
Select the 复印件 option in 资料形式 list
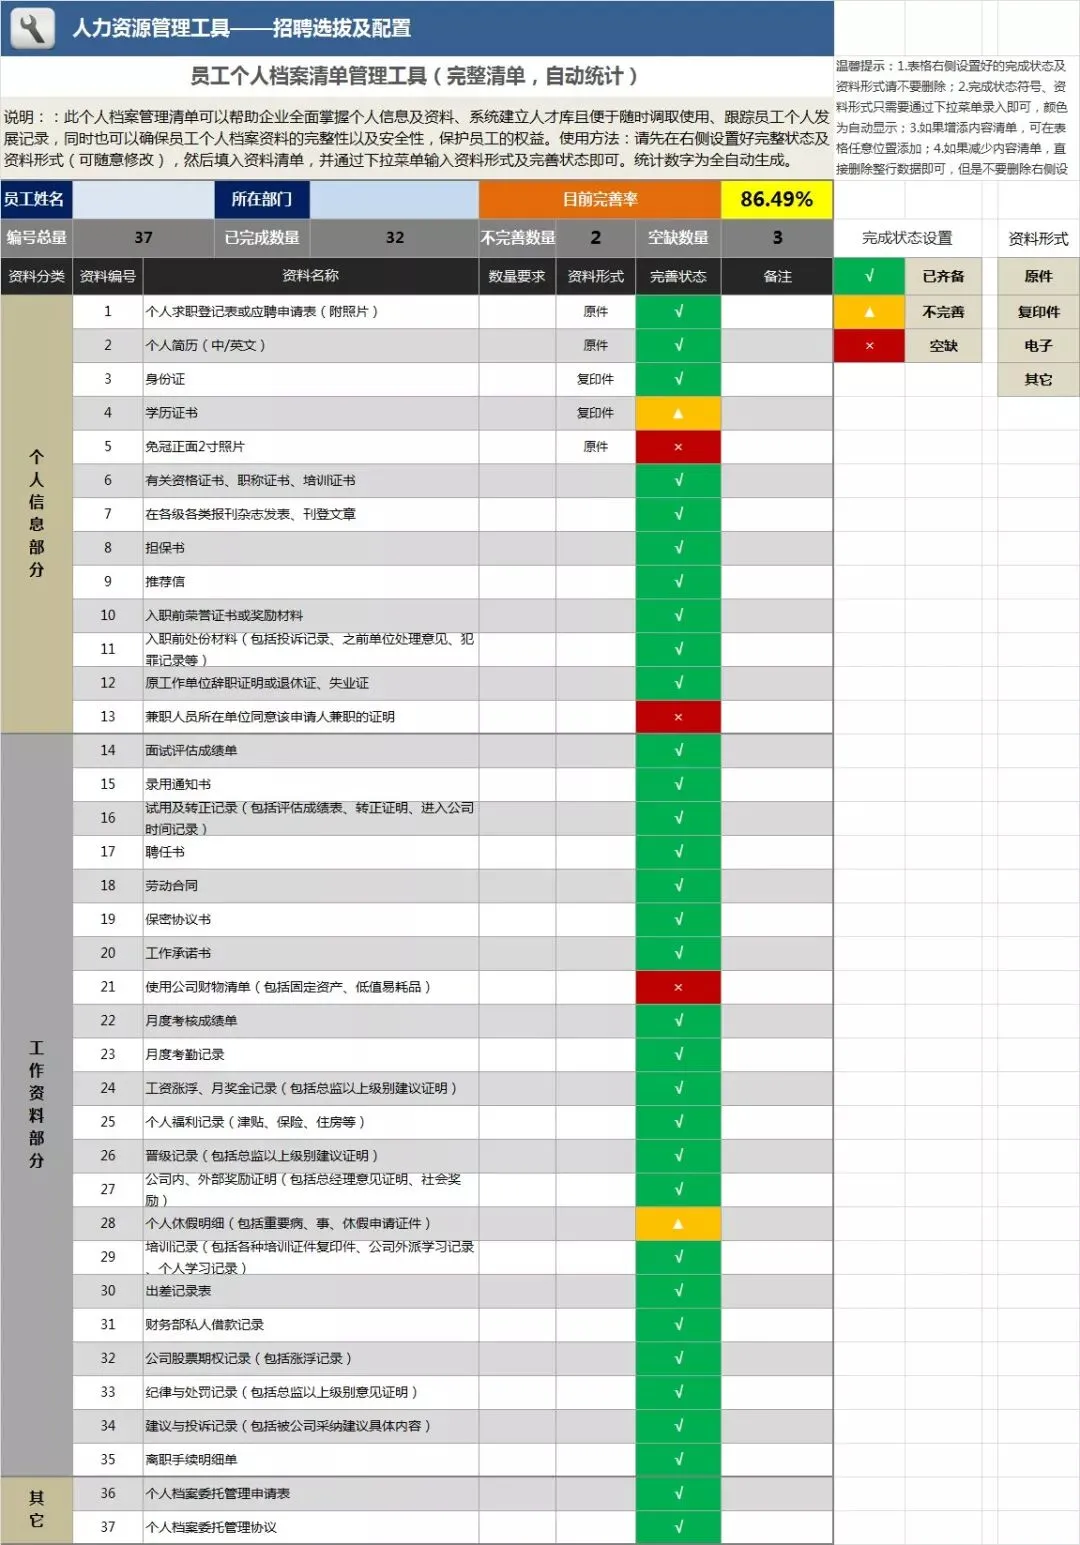pyautogui.click(x=1038, y=312)
